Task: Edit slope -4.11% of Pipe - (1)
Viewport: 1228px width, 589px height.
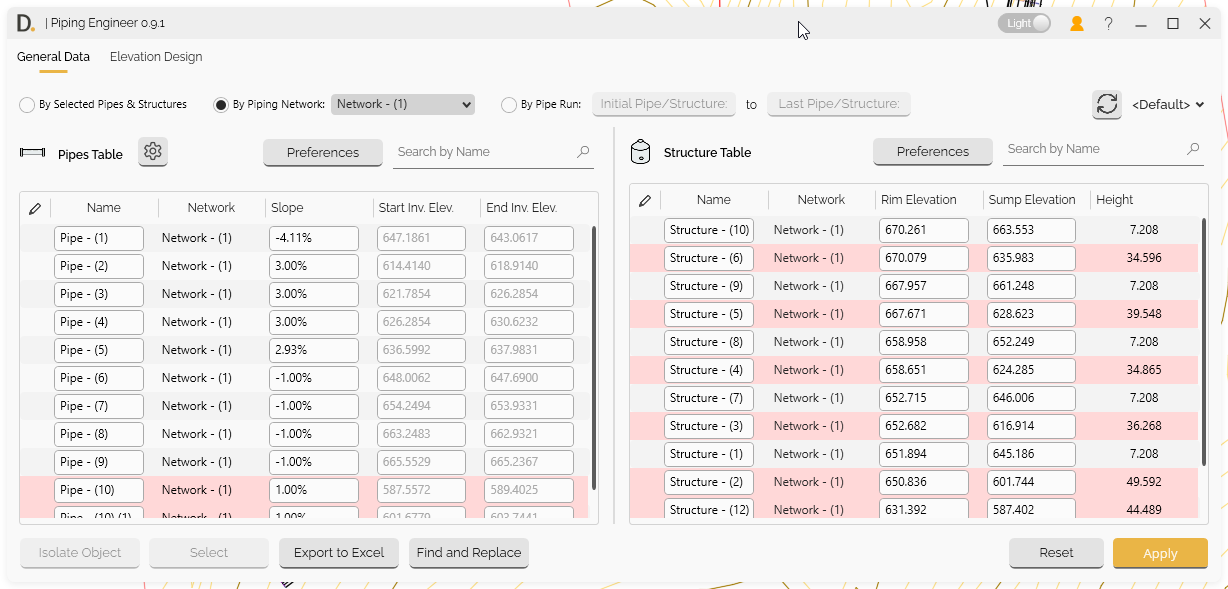Action: (314, 238)
